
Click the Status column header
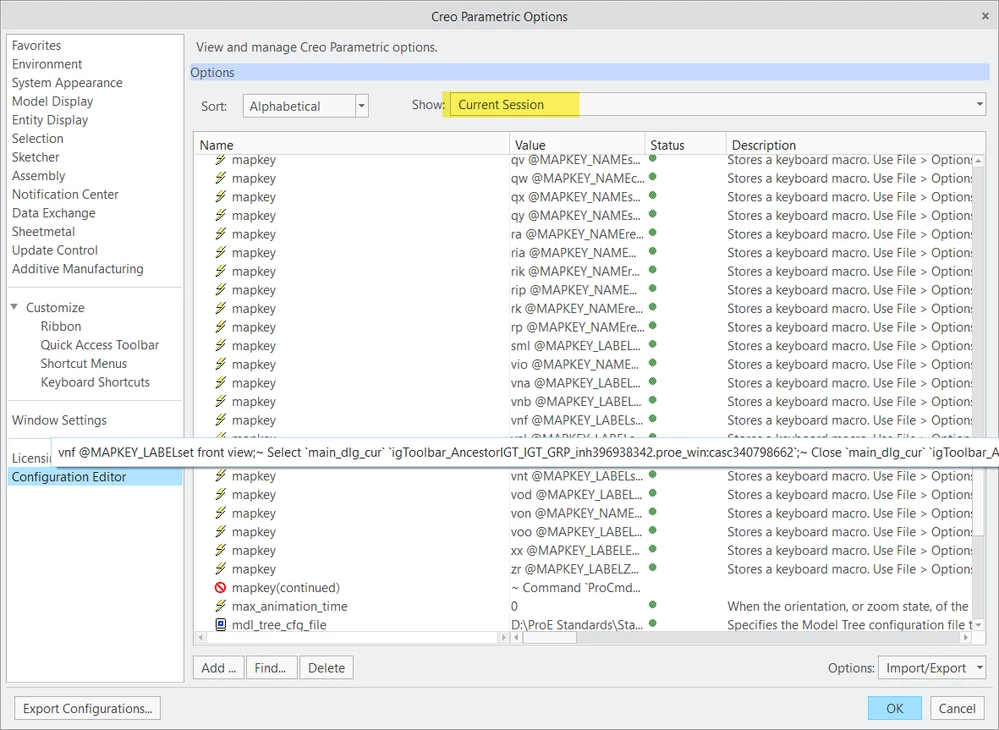pyautogui.click(x=686, y=145)
